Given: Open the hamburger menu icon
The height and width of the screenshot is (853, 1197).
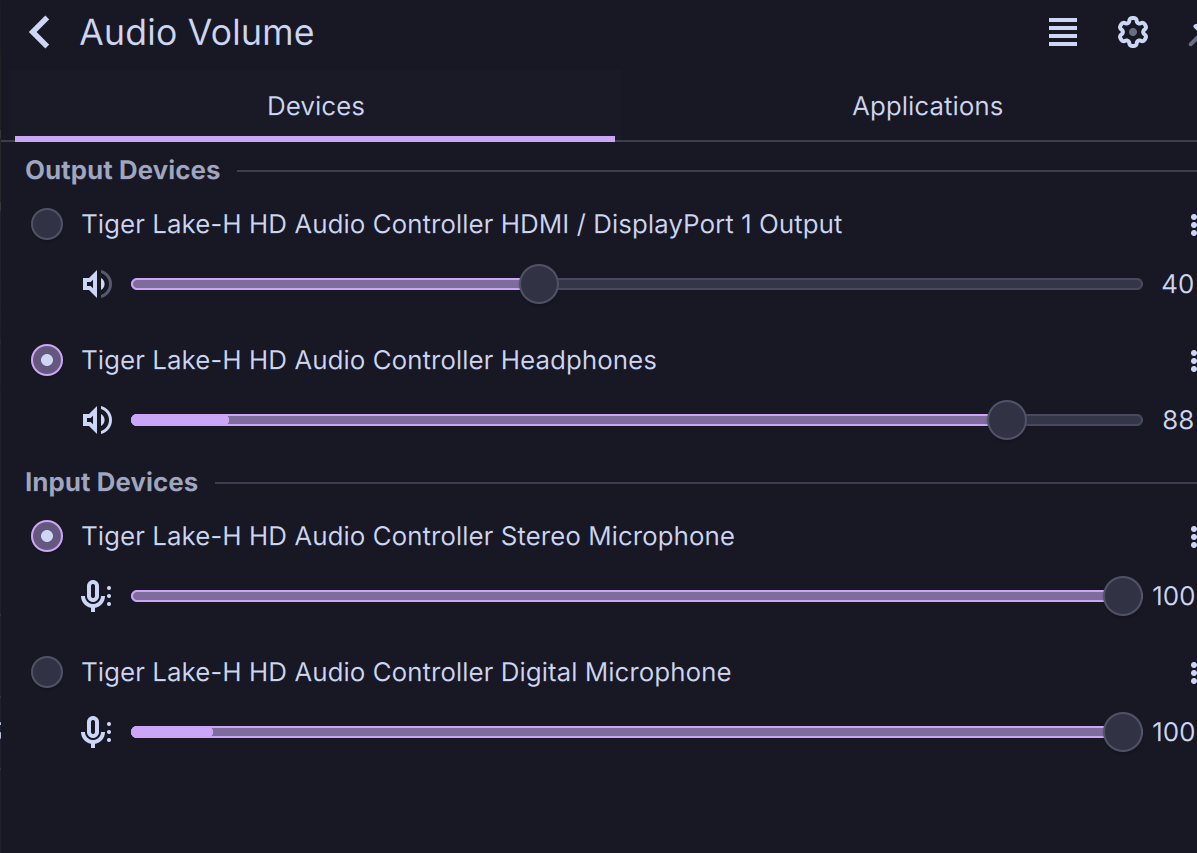Looking at the screenshot, I should click(x=1062, y=33).
